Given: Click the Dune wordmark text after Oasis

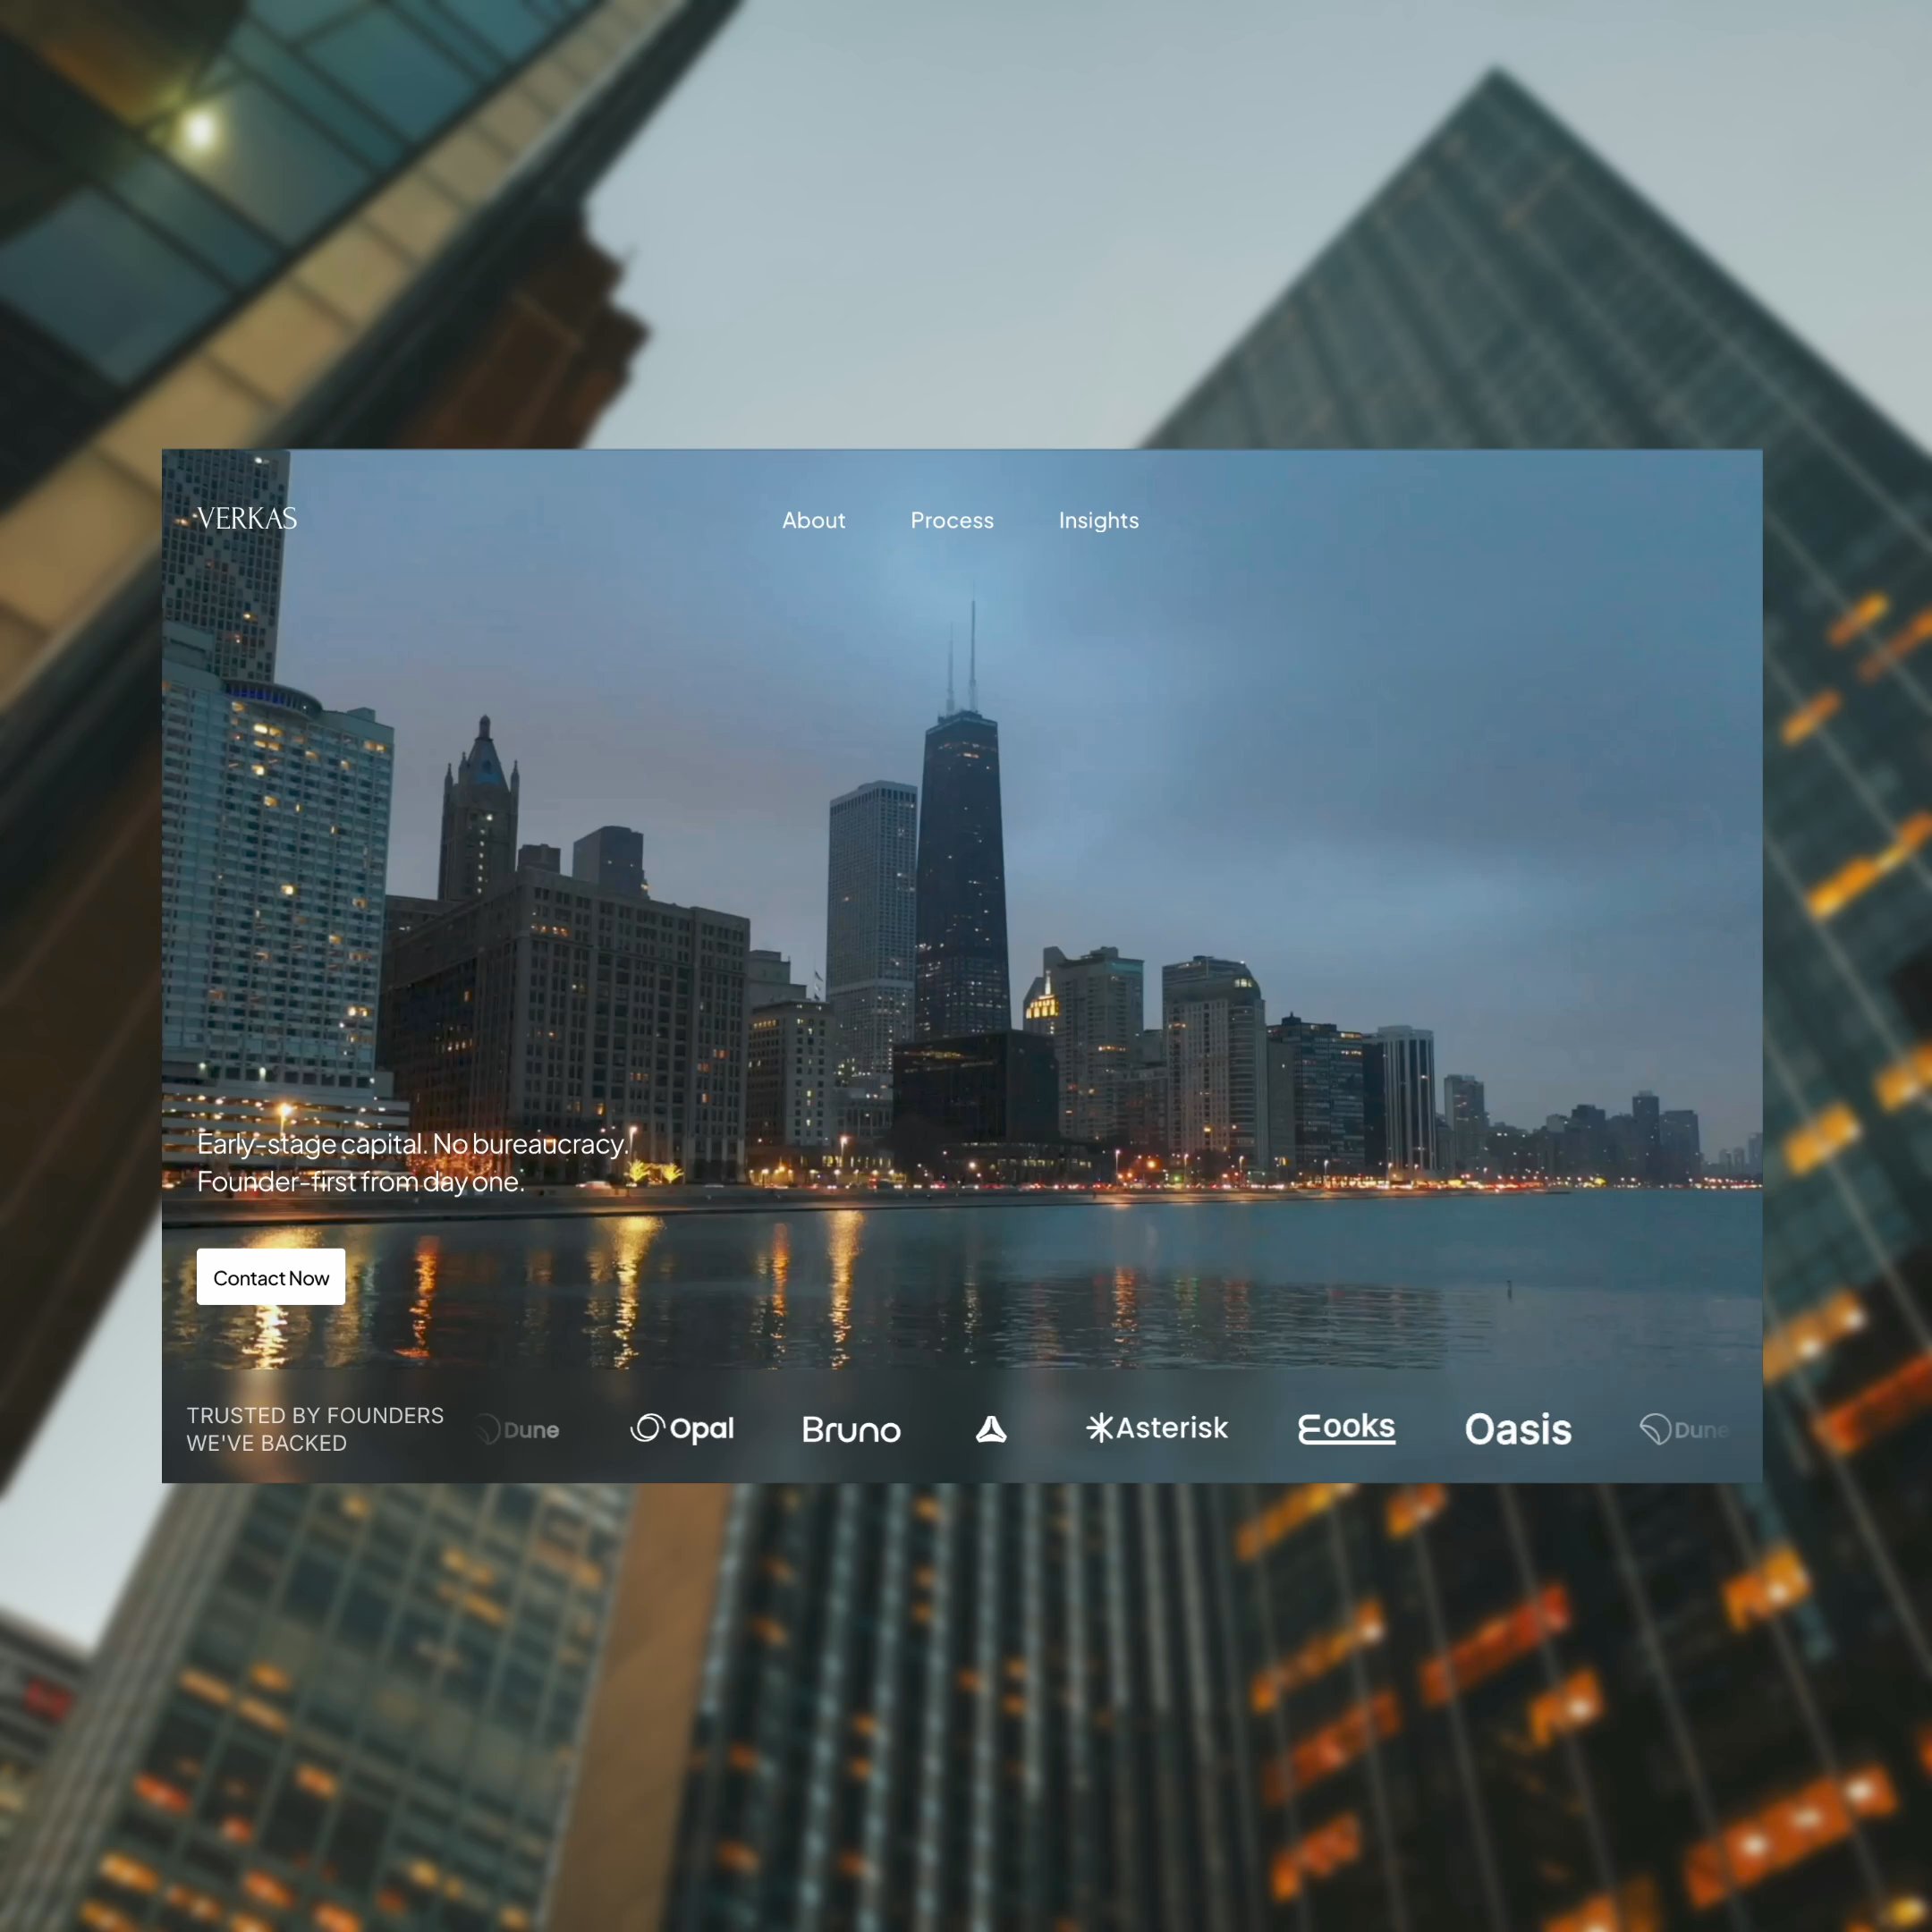Looking at the screenshot, I should click(1700, 1430).
